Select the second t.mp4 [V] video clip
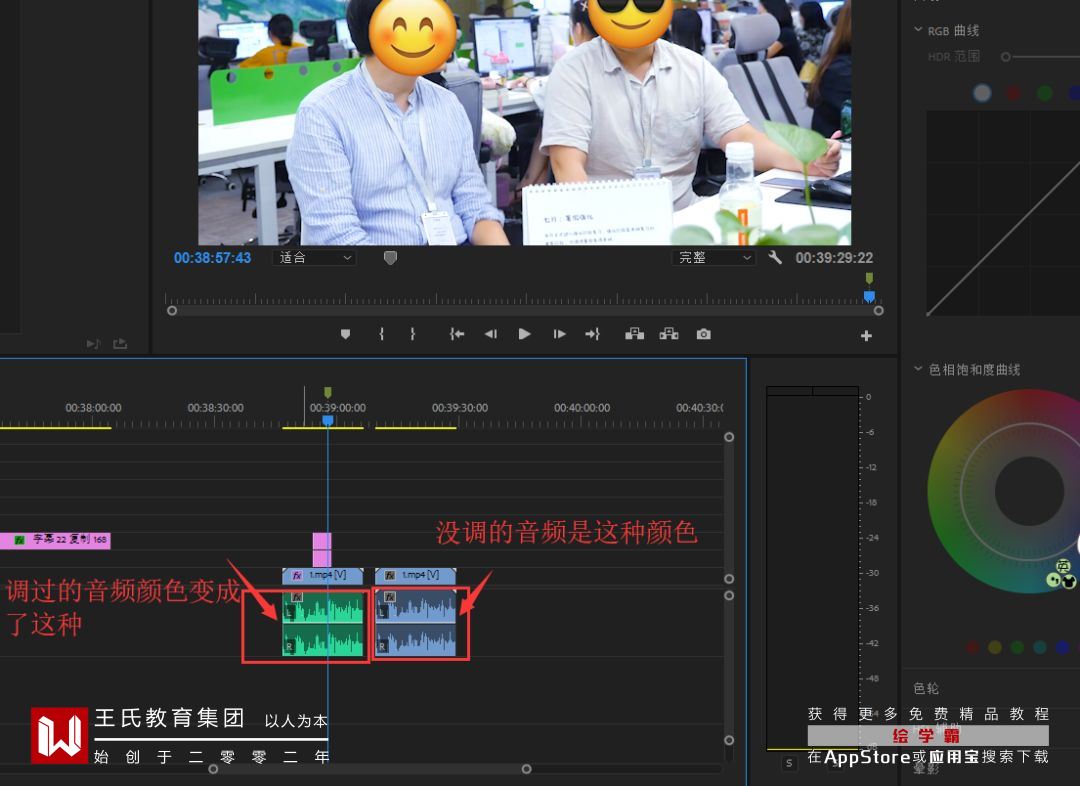 point(415,575)
